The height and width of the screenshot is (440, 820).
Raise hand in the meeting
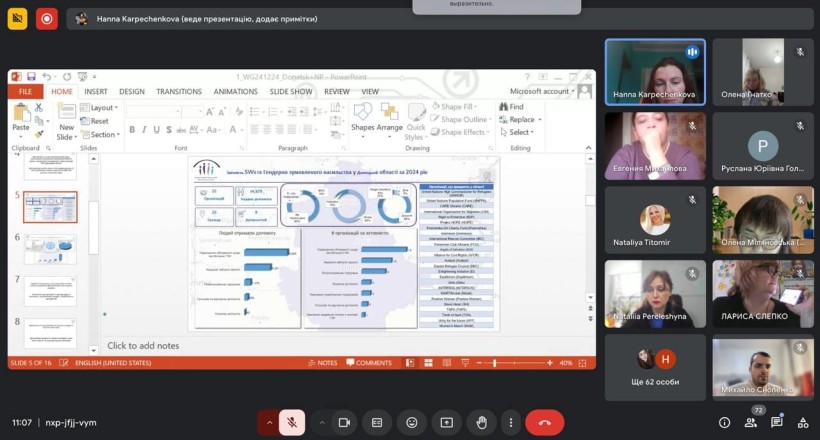[482, 422]
